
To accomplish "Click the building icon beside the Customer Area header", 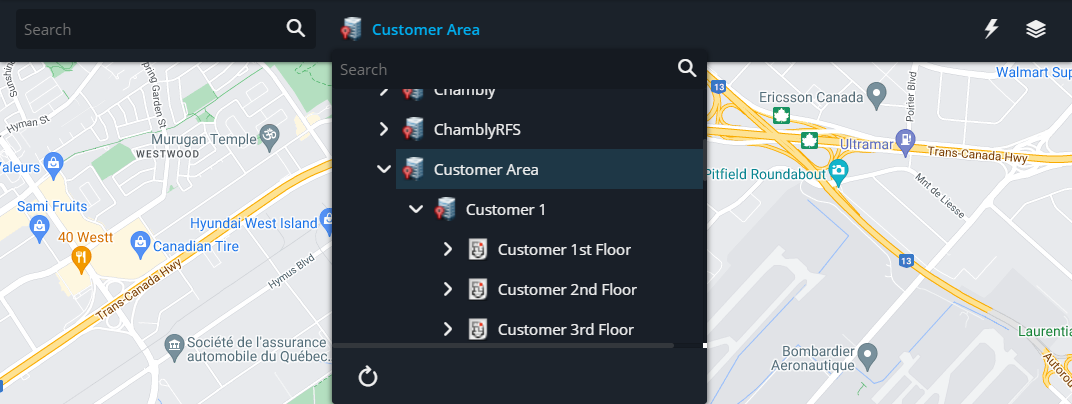I will (351, 29).
